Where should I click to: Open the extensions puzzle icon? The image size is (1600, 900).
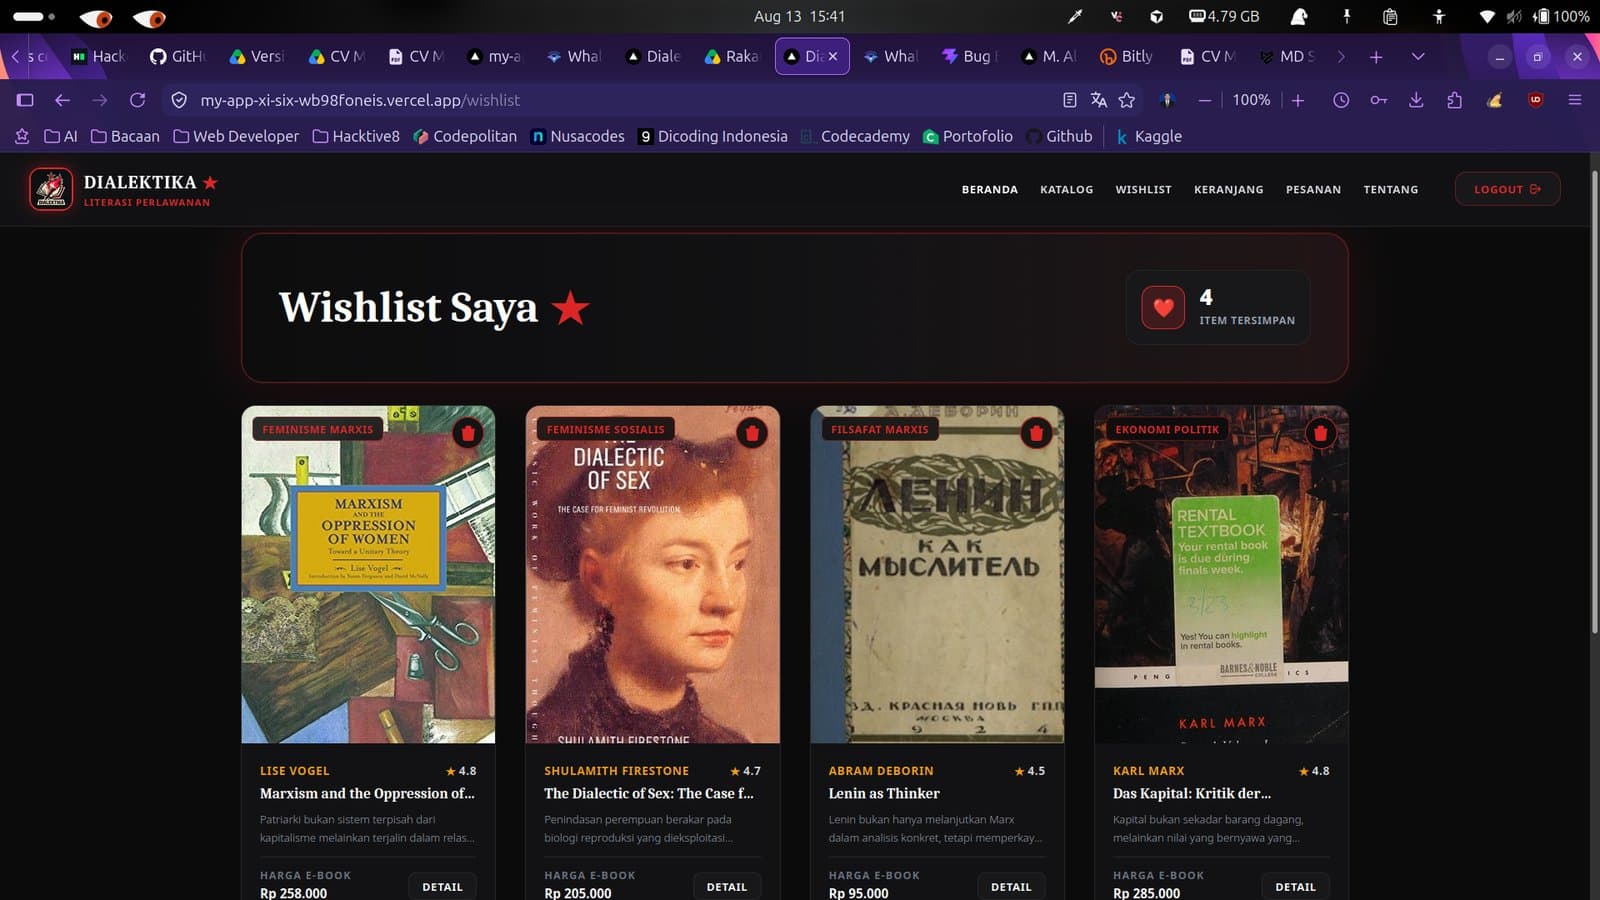[1454, 100]
